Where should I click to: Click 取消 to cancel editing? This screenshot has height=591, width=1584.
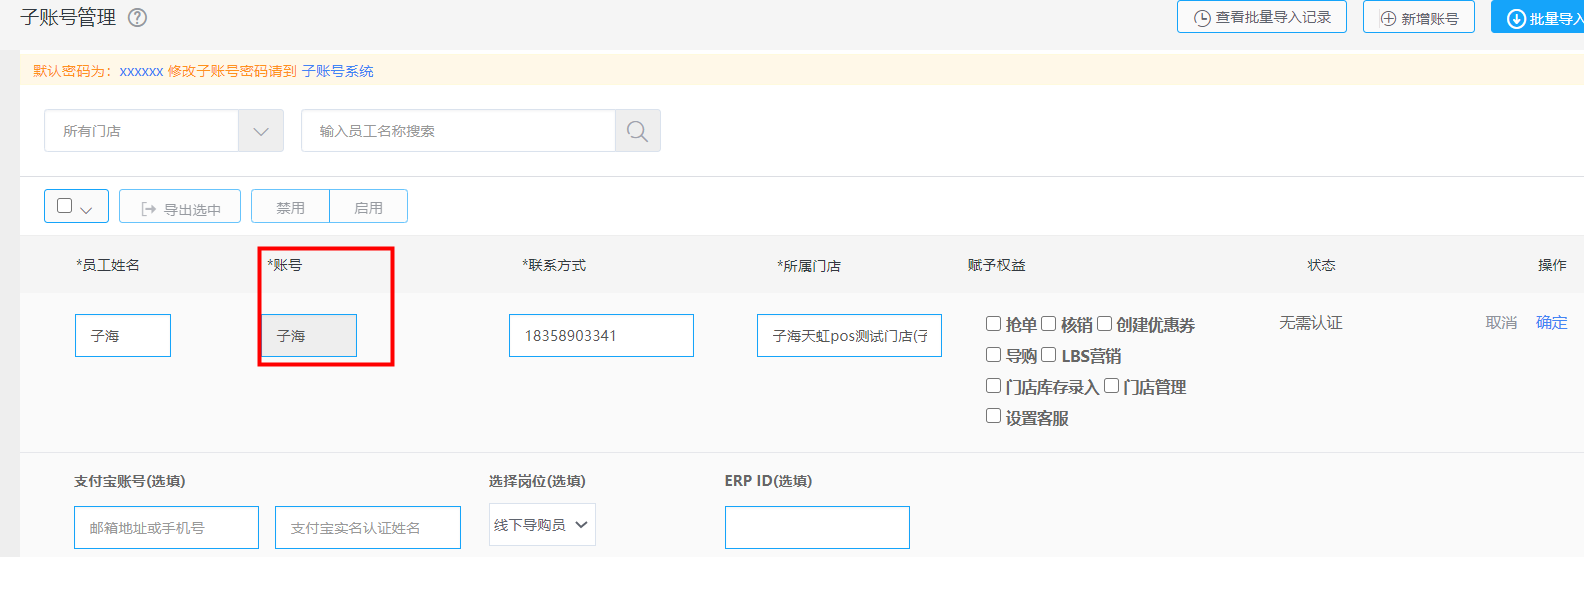1501,322
